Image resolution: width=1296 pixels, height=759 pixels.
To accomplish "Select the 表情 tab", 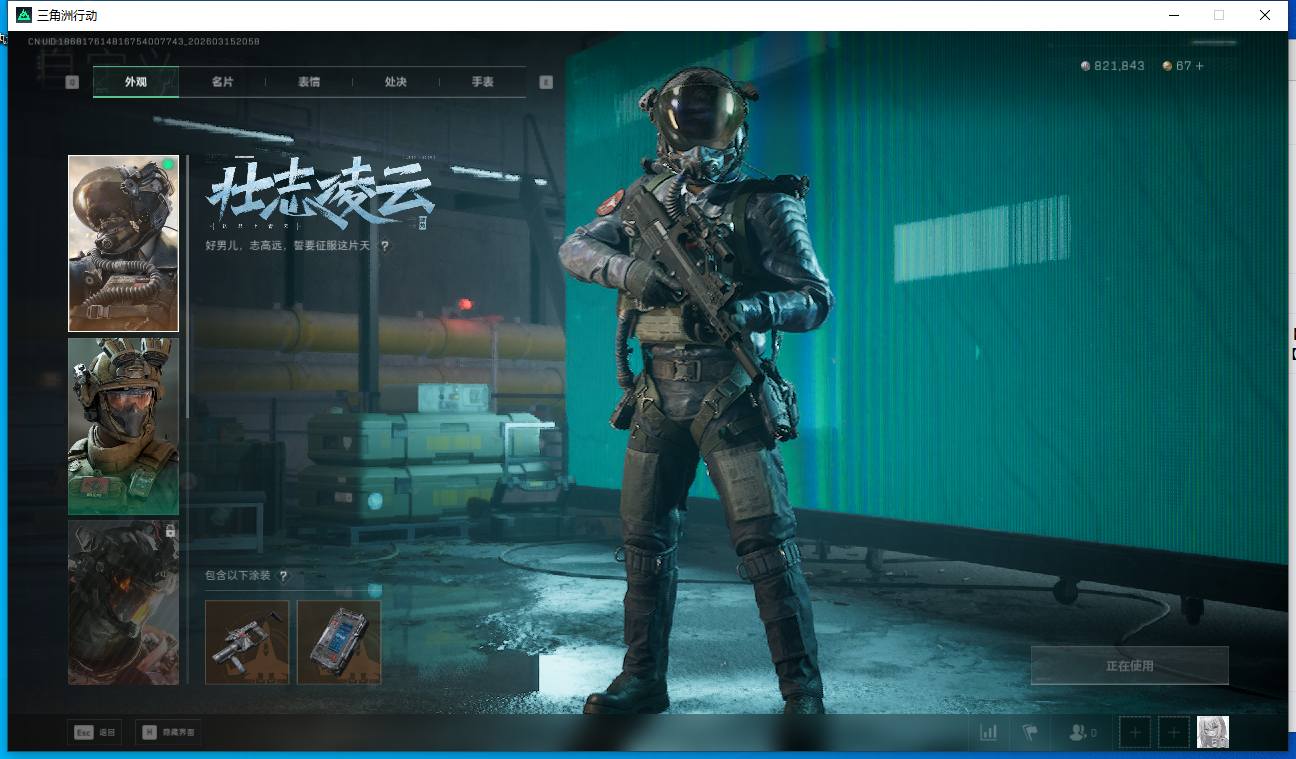I will [309, 82].
